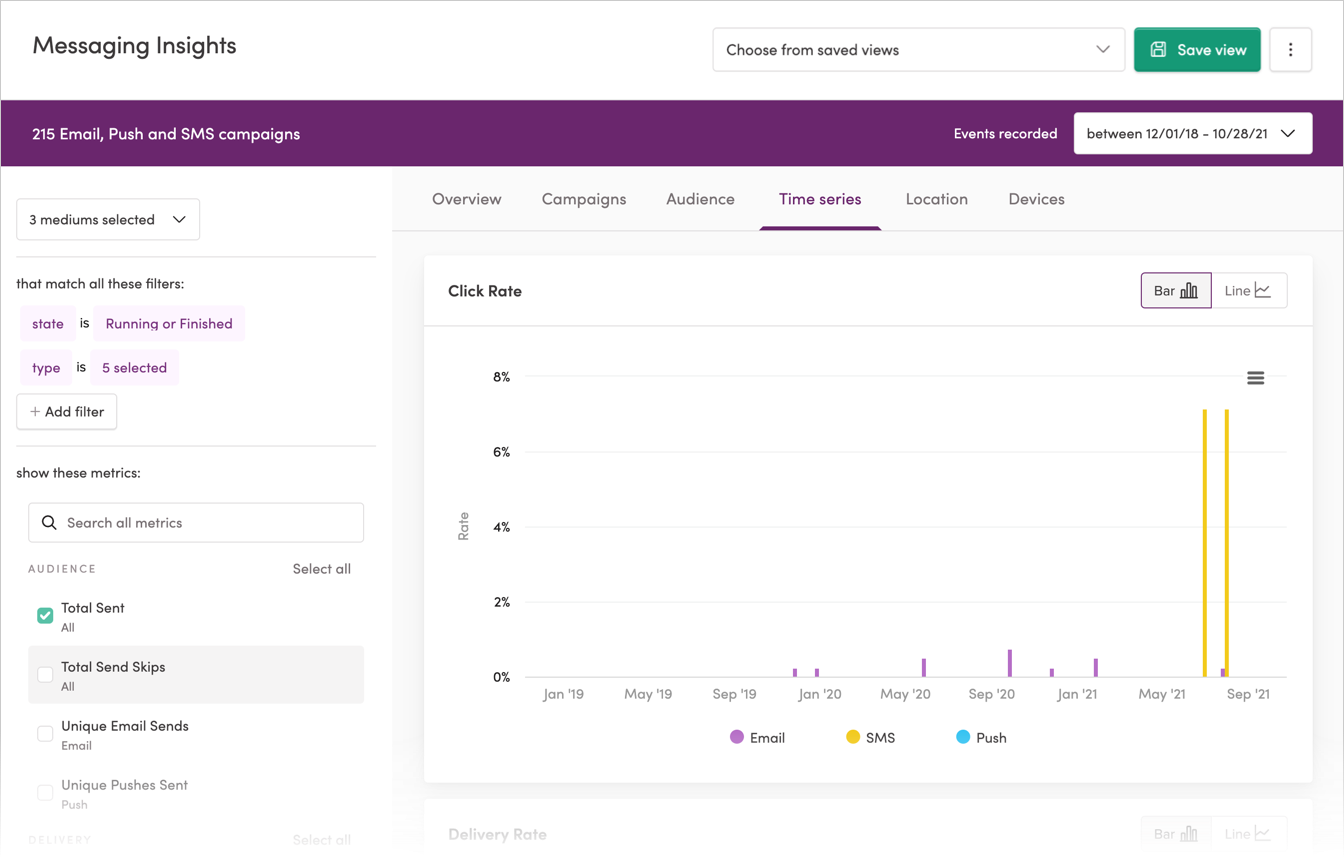Image resolution: width=1344 pixels, height=858 pixels.
Task: Uncheck the Total Sent checkbox
Action: click(45, 615)
